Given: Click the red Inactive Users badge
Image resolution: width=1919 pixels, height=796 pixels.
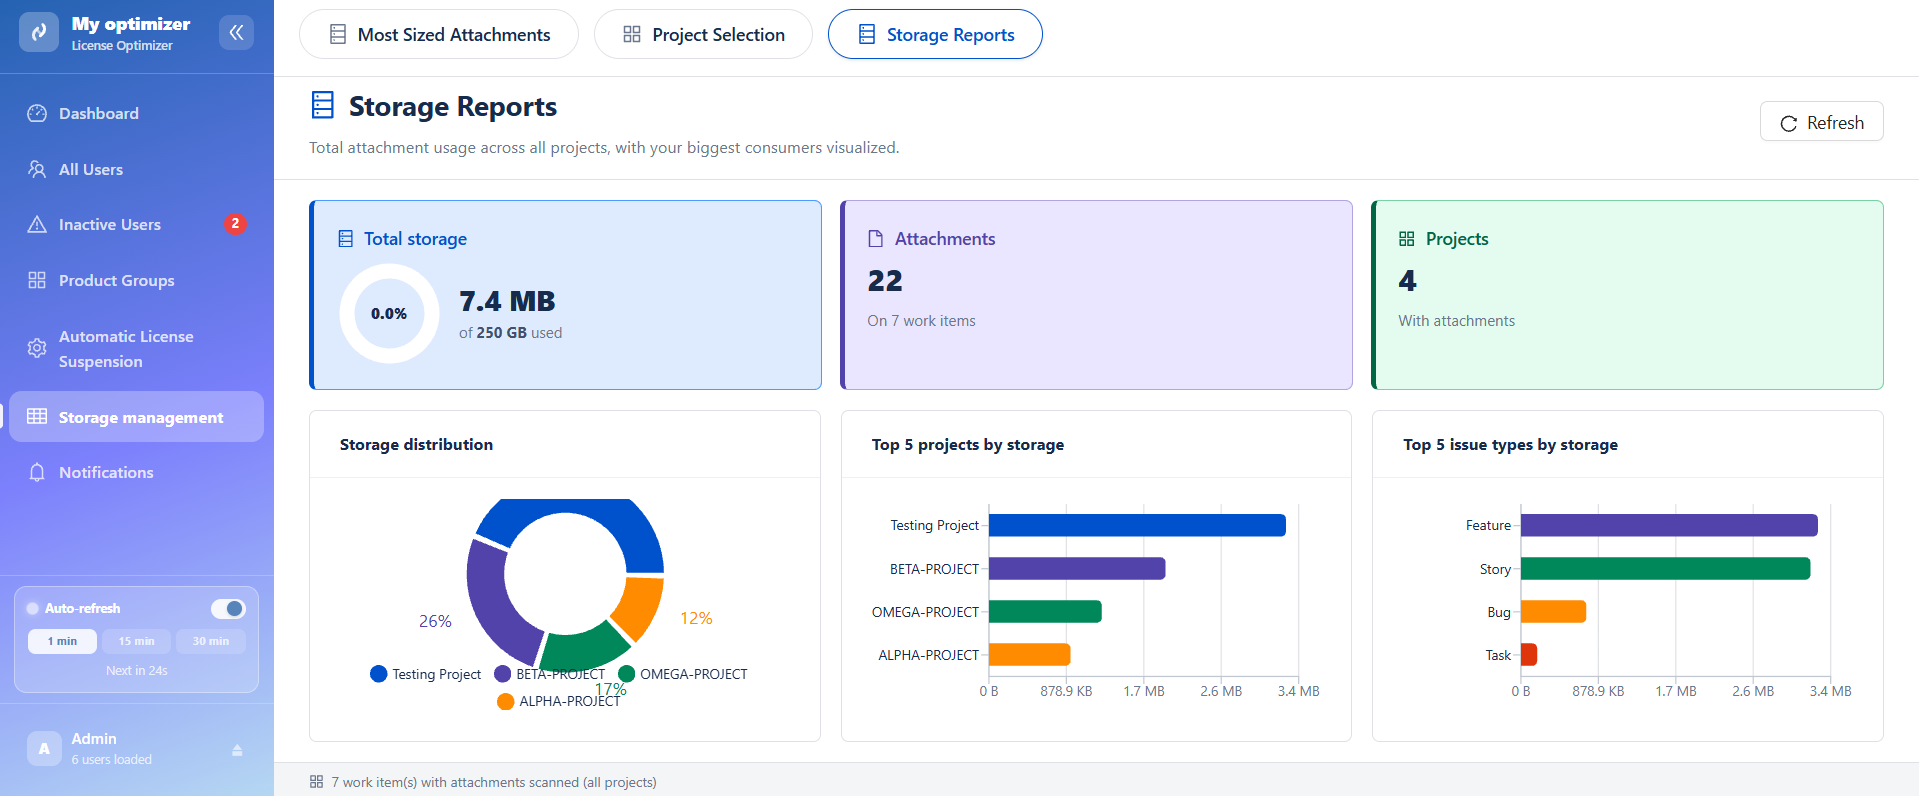Looking at the screenshot, I should 235,224.
